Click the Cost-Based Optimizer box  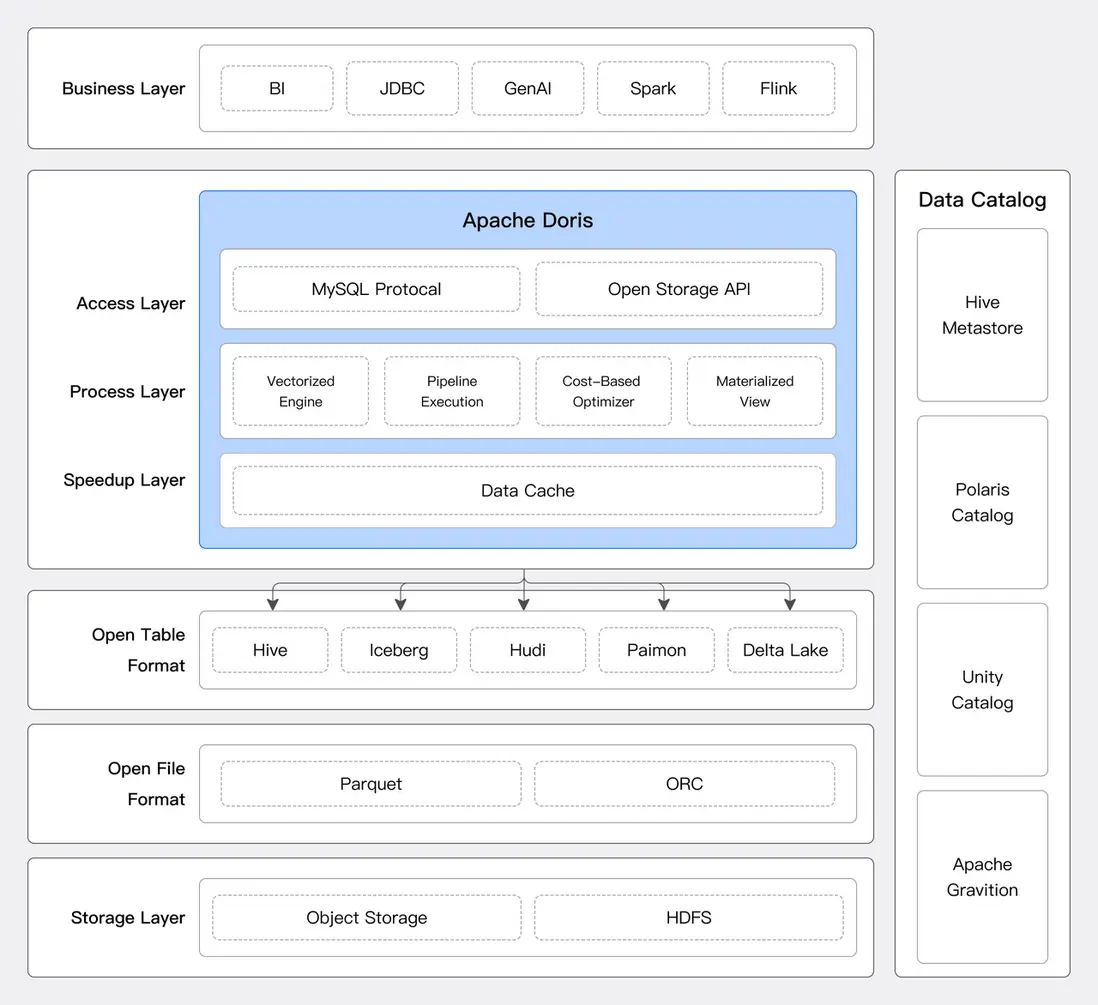coord(603,391)
